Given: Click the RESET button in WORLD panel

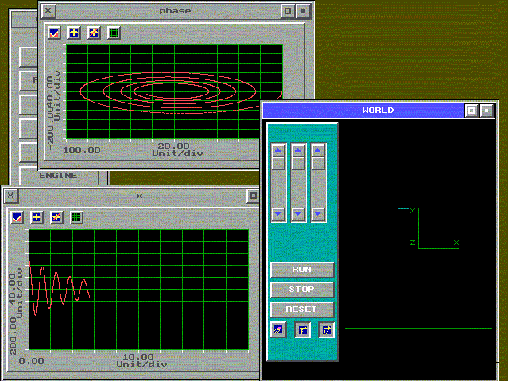Looking at the screenshot, I should tap(302, 309).
